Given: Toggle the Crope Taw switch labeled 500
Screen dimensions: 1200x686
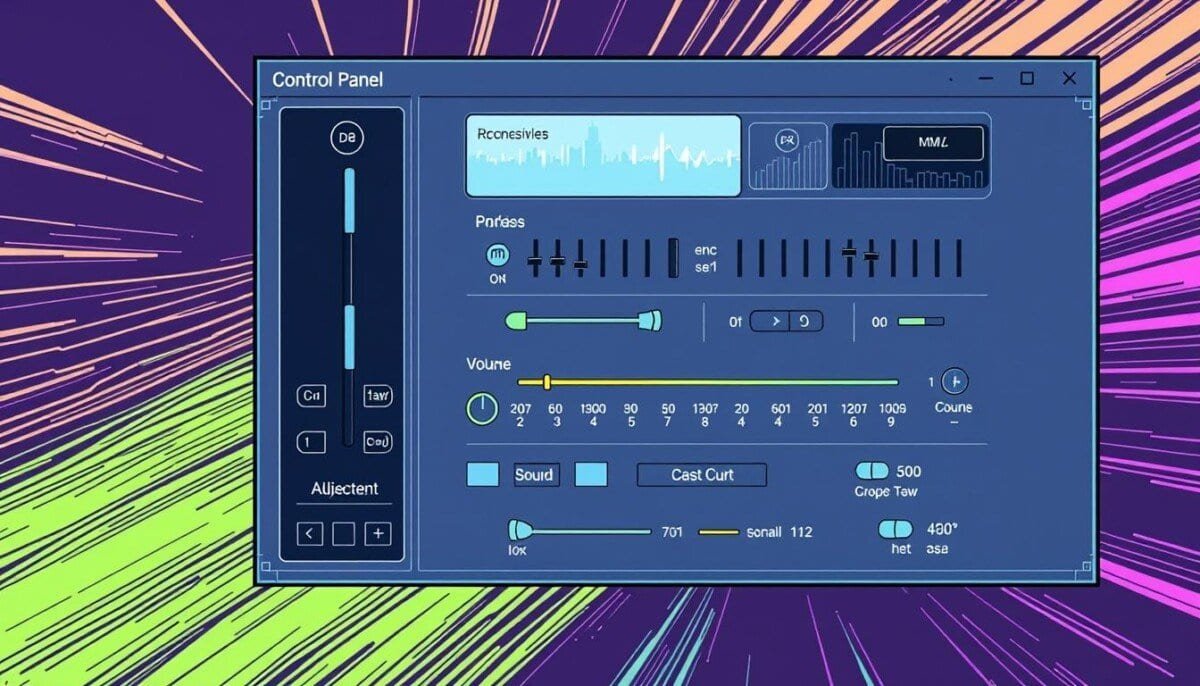Looking at the screenshot, I should tap(872, 471).
